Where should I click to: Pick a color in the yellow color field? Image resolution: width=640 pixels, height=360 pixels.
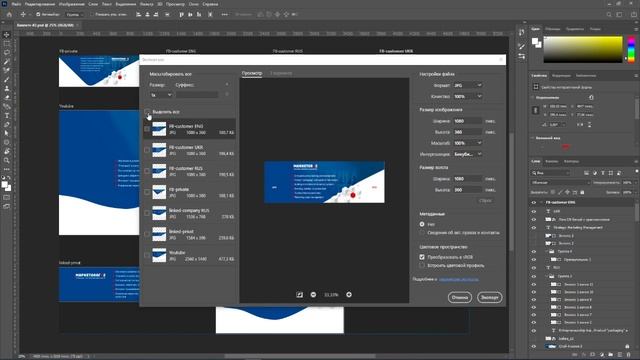click(x=582, y=49)
